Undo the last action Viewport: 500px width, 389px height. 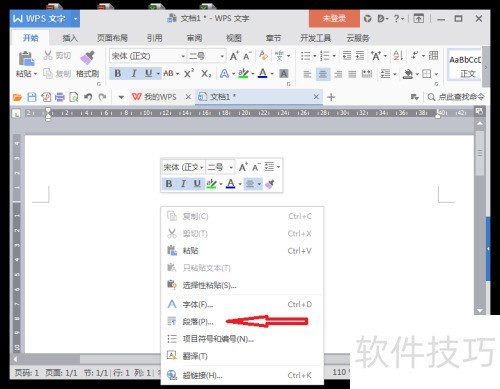(x=88, y=97)
